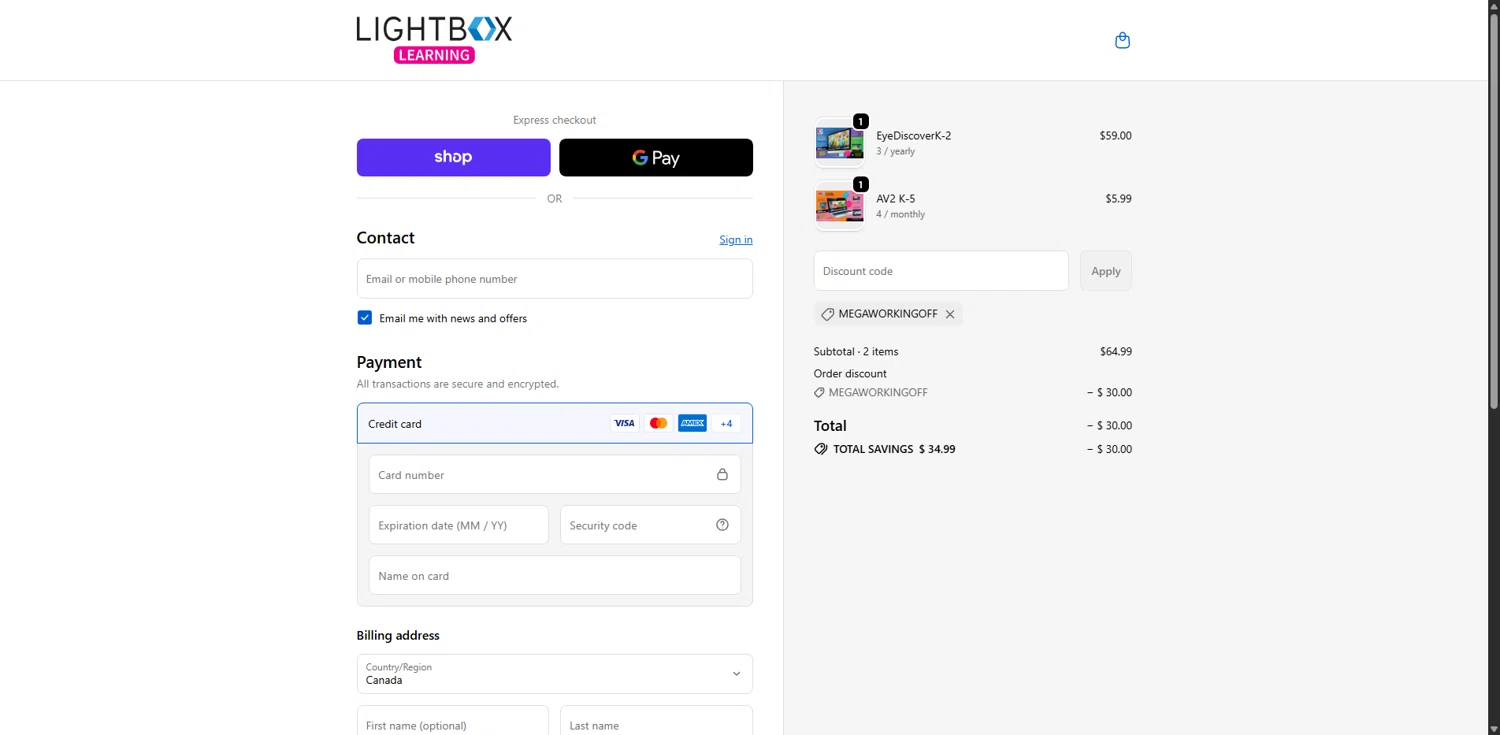This screenshot has width=1500, height=735.
Task: Click the EyeDiscoverK-2 product name
Action: 914,136
